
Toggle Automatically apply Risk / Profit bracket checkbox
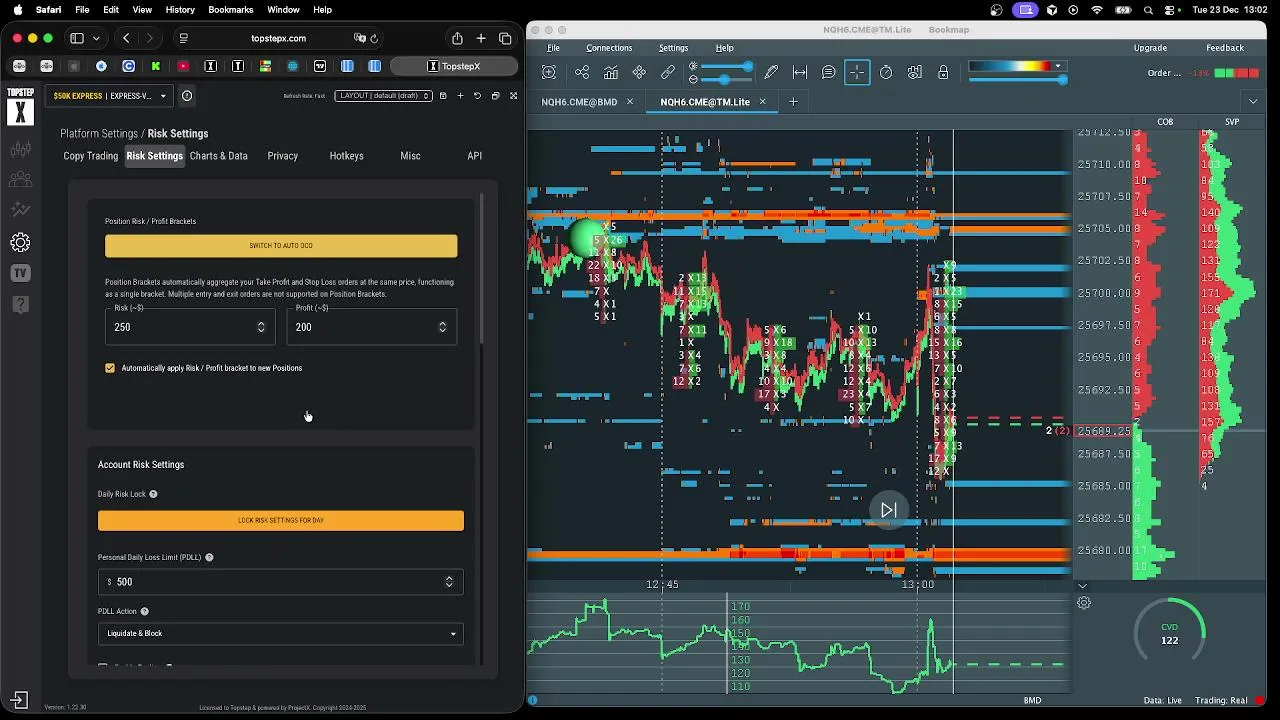(110, 368)
